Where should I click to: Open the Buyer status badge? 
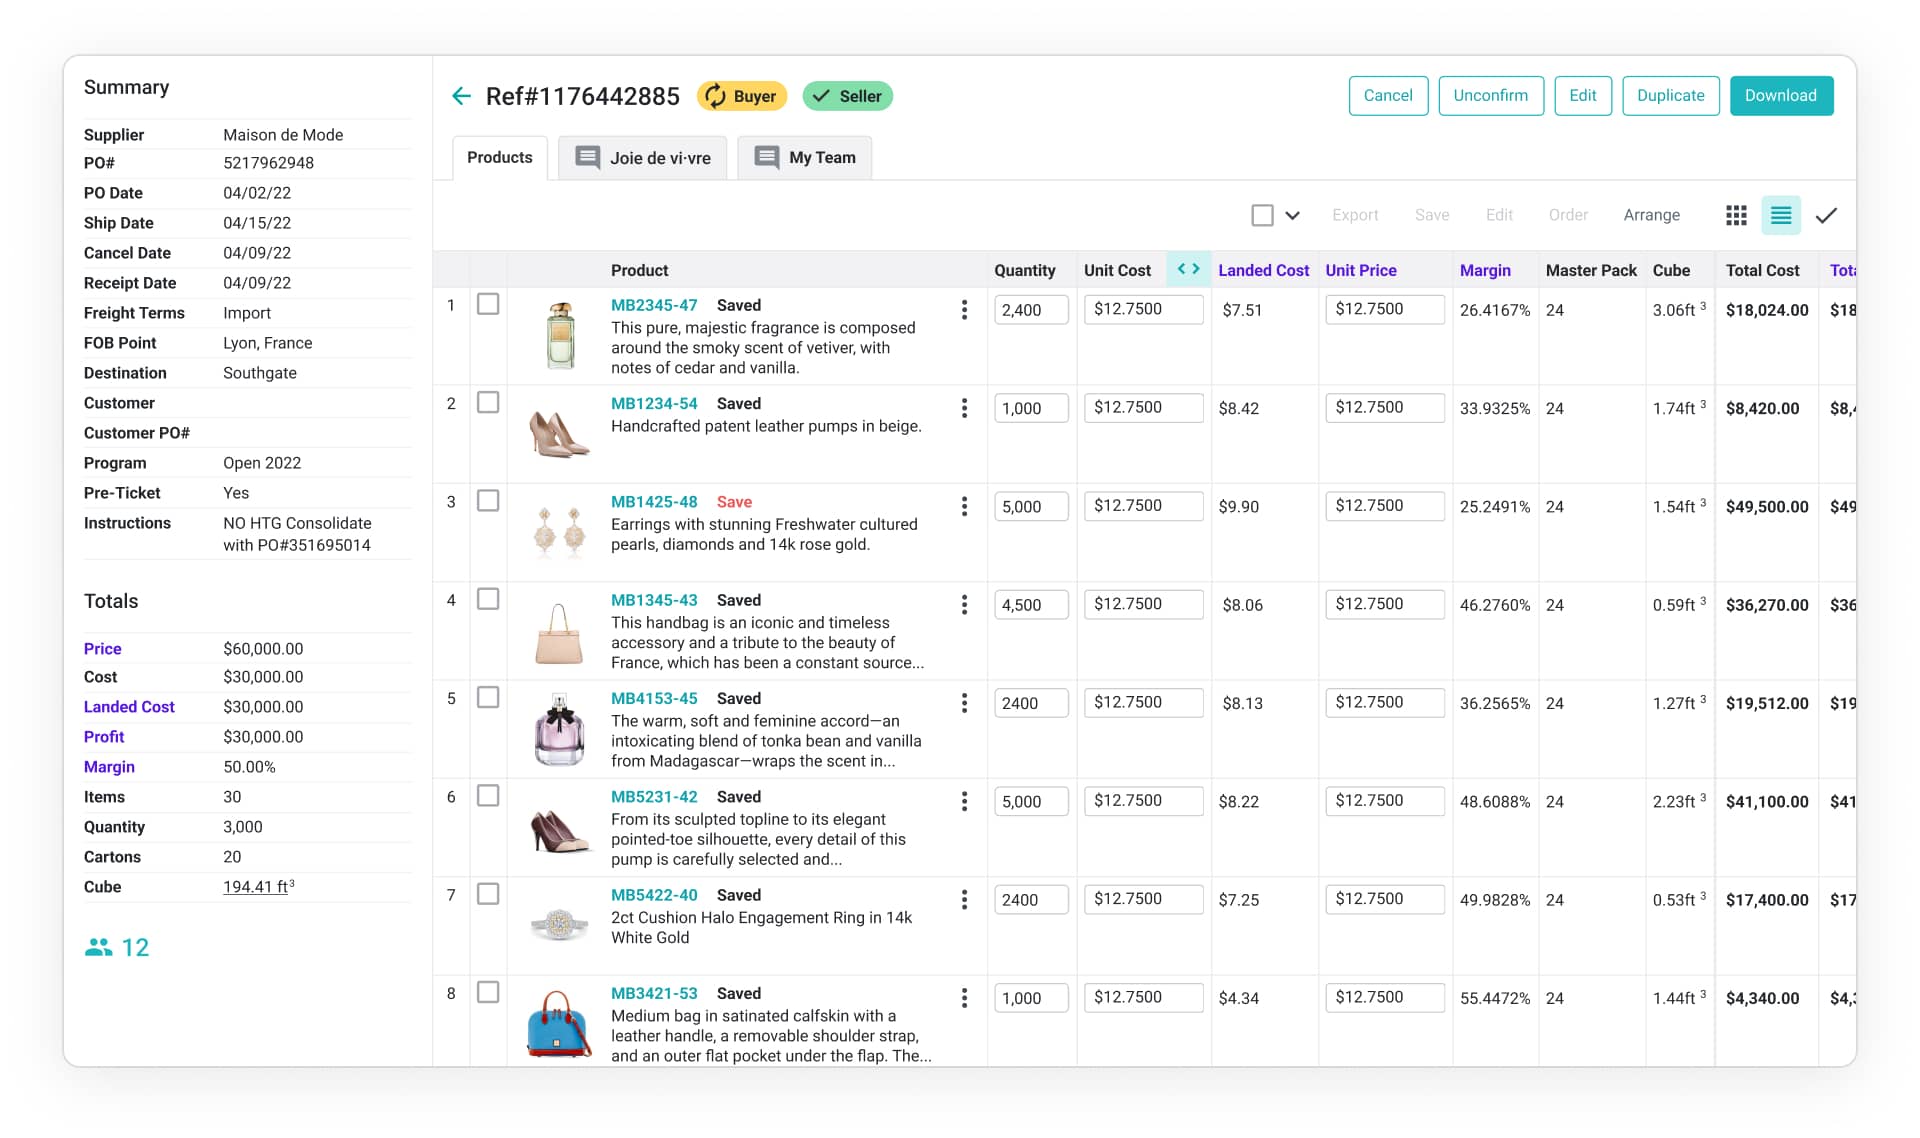click(x=741, y=96)
